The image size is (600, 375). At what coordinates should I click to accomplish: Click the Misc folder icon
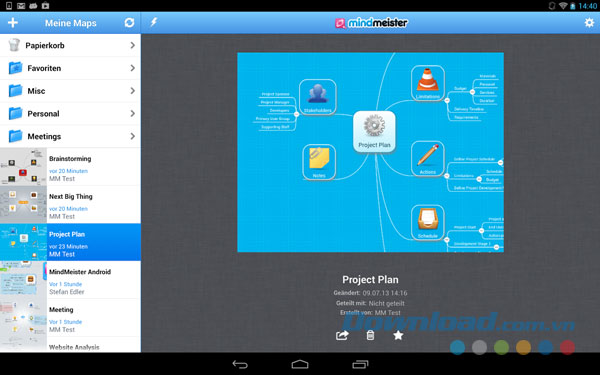coord(15,91)
